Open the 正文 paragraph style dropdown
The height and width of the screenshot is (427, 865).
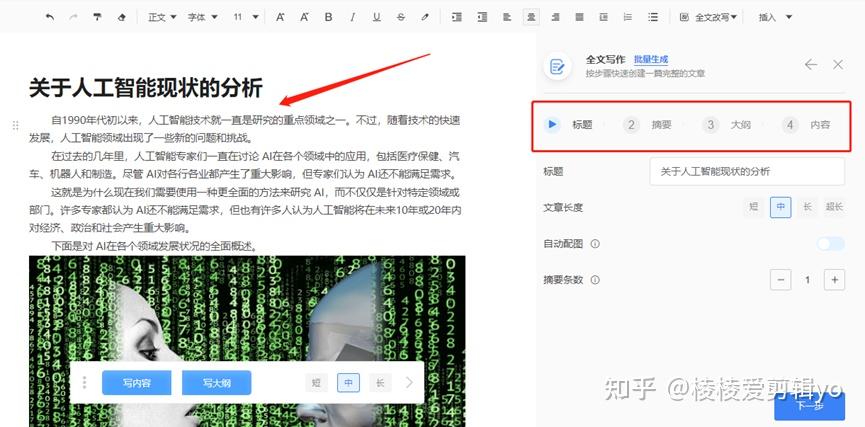click(162, 17)
